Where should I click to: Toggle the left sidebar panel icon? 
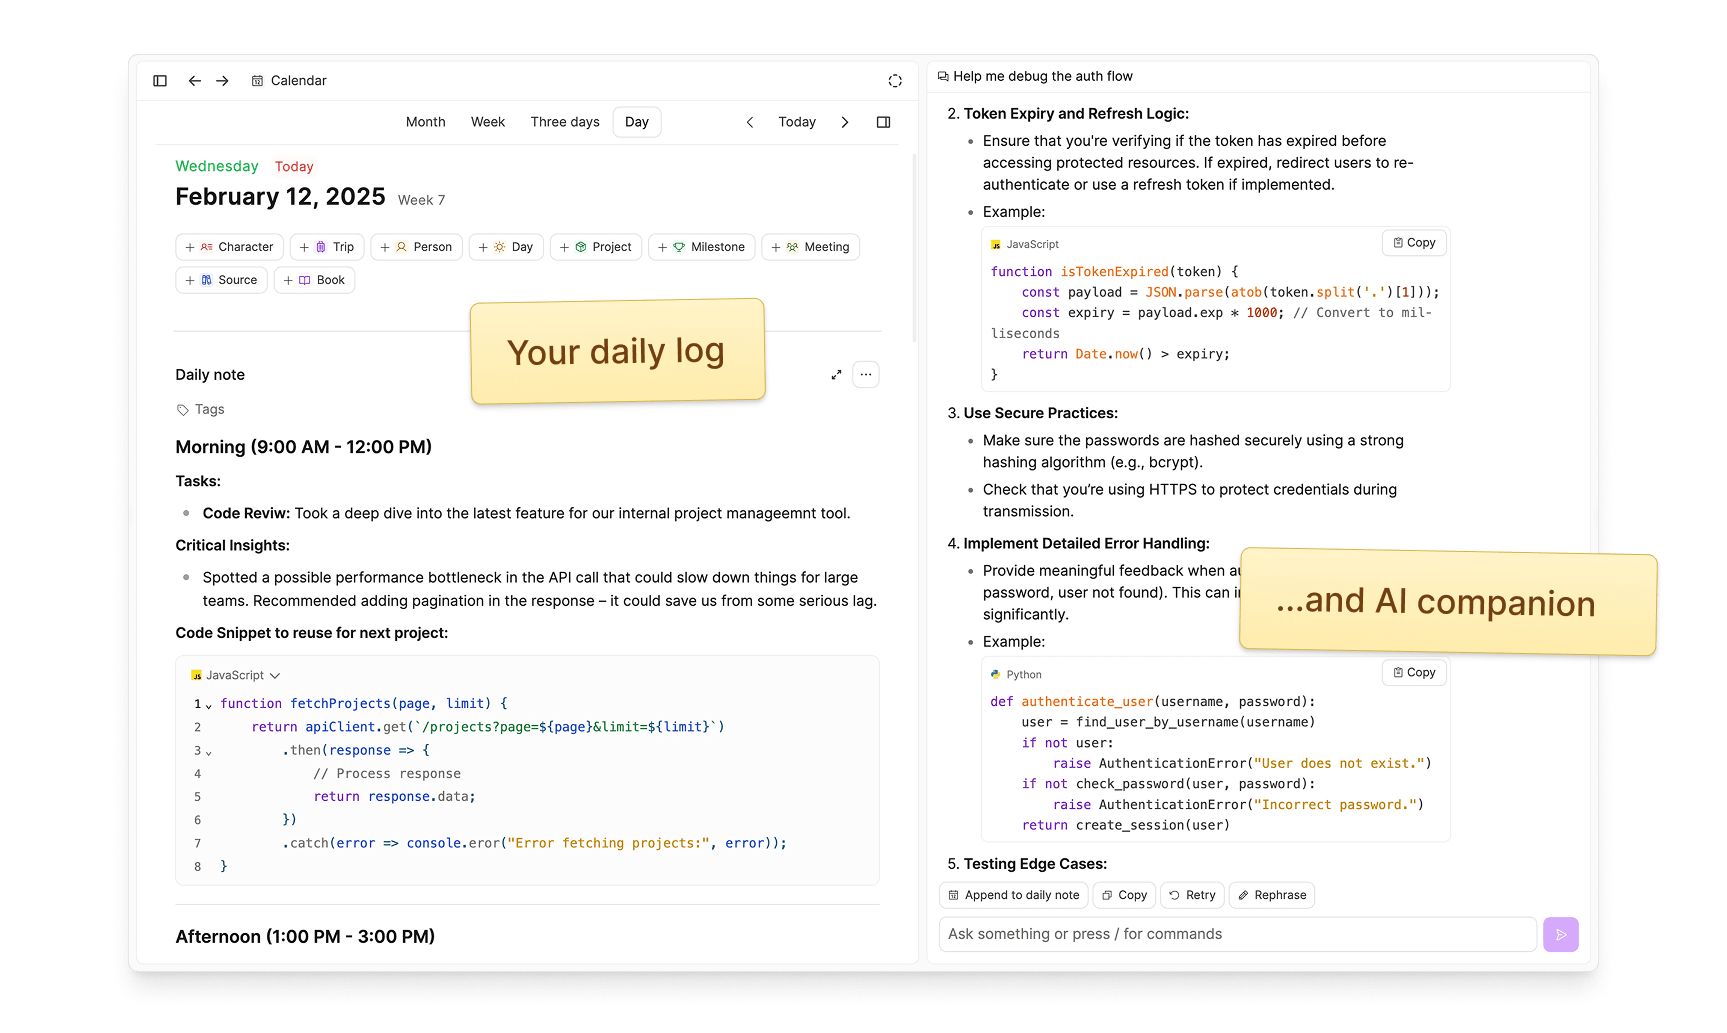pyautogui.click(x=160, y=81)
